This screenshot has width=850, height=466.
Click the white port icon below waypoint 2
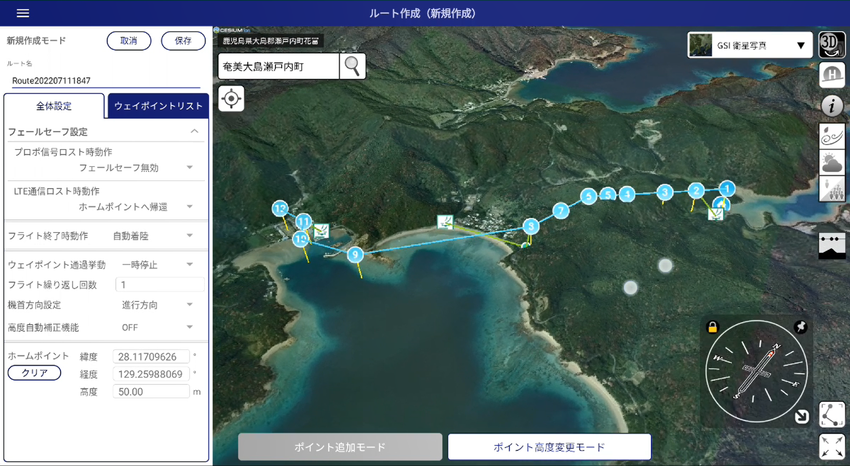(x=716, y=214)
